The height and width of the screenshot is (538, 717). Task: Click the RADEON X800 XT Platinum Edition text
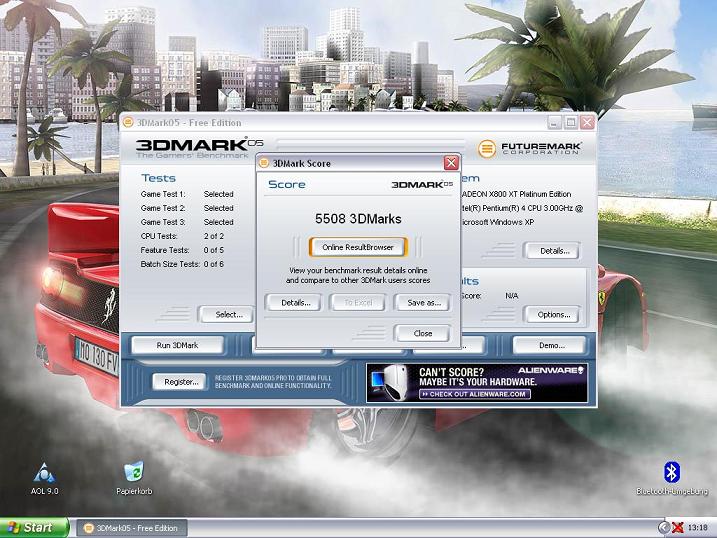[516, 194]
